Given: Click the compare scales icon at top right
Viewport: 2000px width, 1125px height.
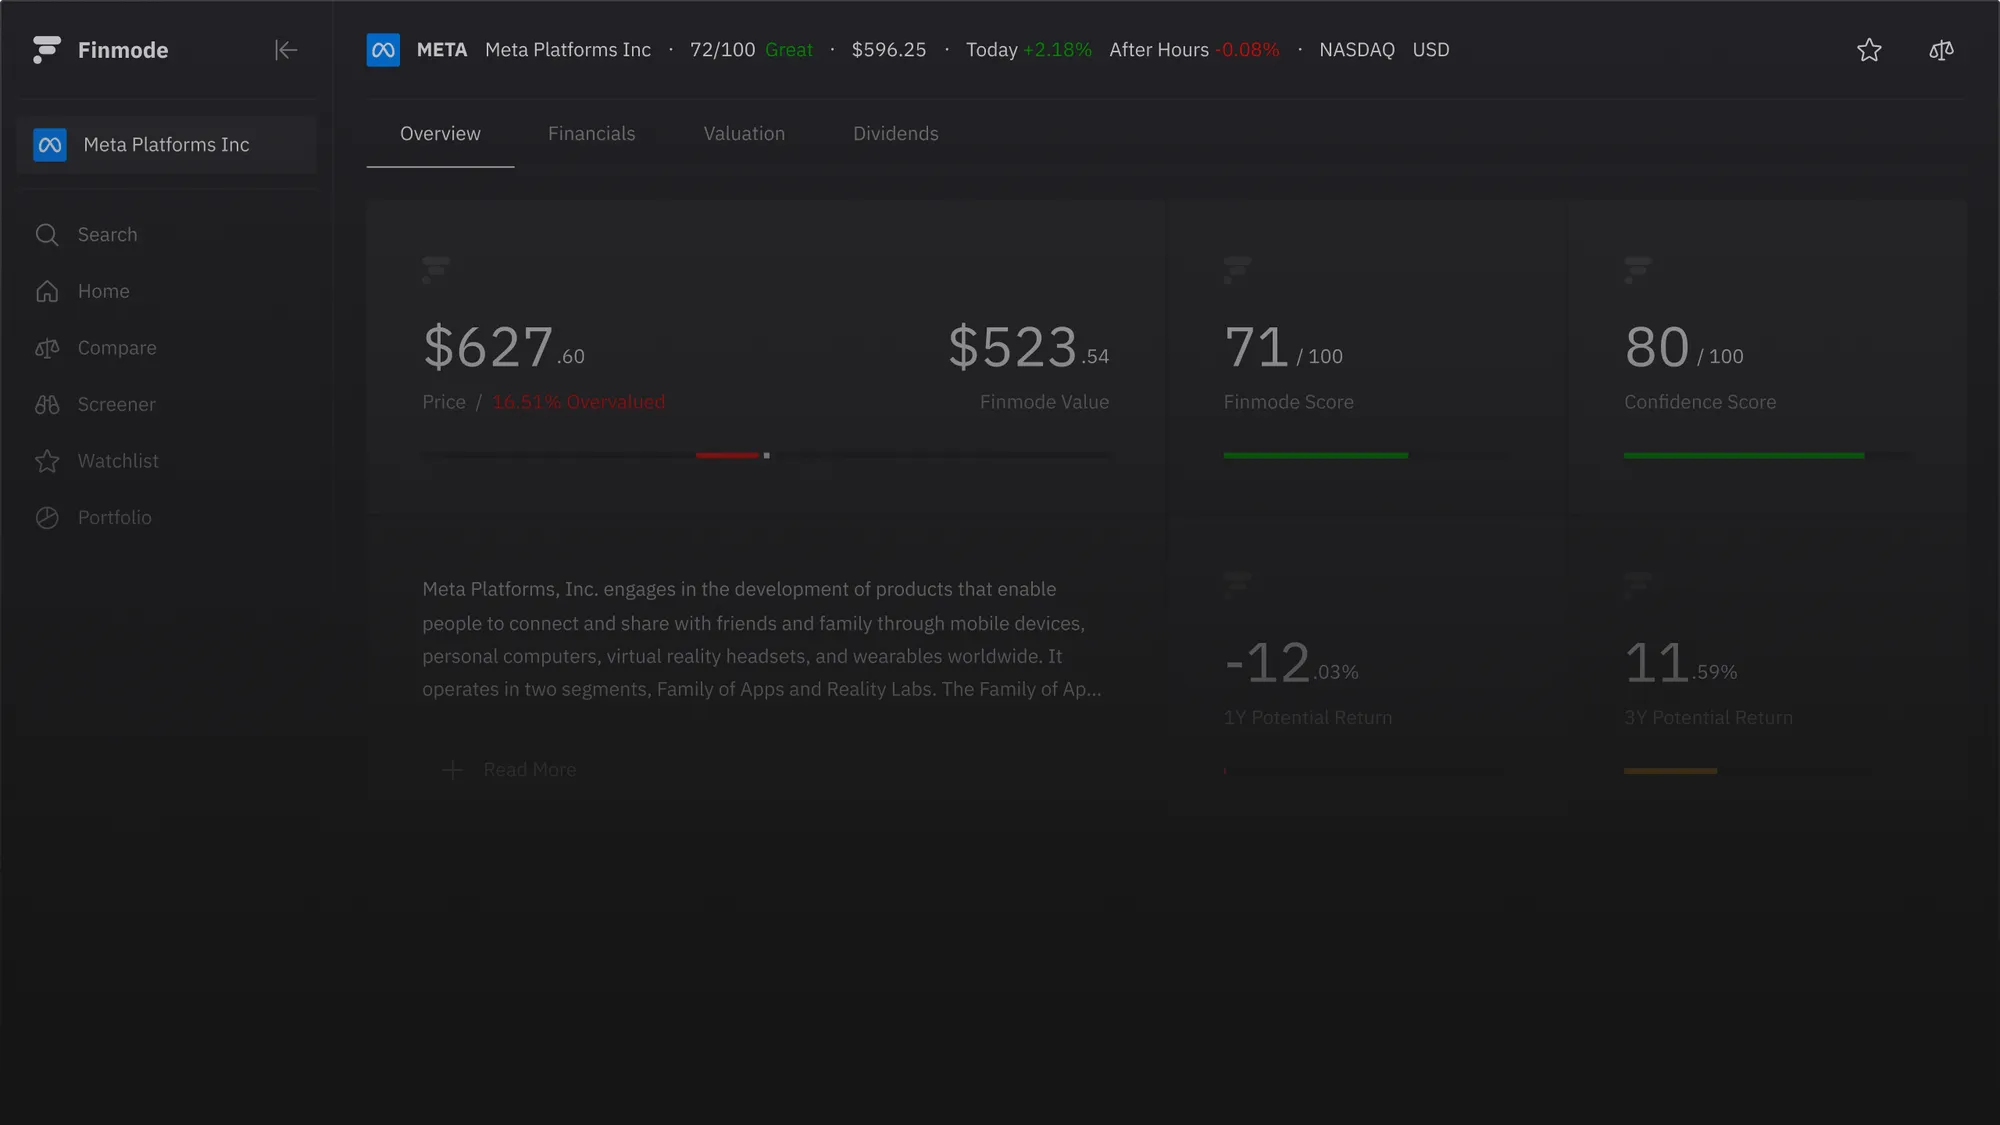Looking at the screenshot, I should [1941, 50].
